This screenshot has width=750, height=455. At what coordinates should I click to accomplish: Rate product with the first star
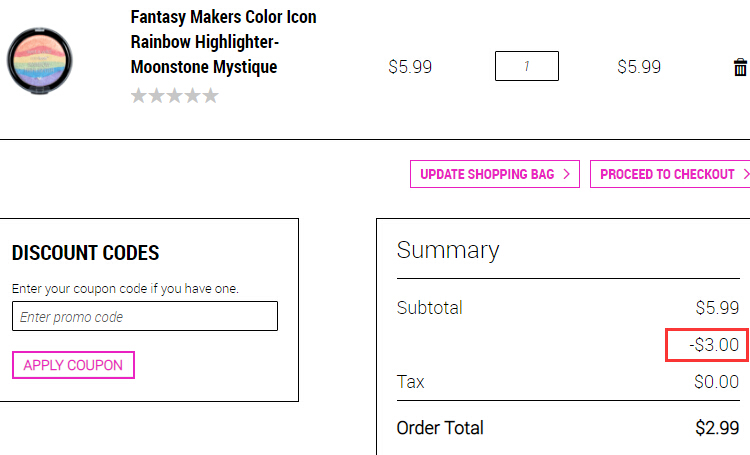139,96
